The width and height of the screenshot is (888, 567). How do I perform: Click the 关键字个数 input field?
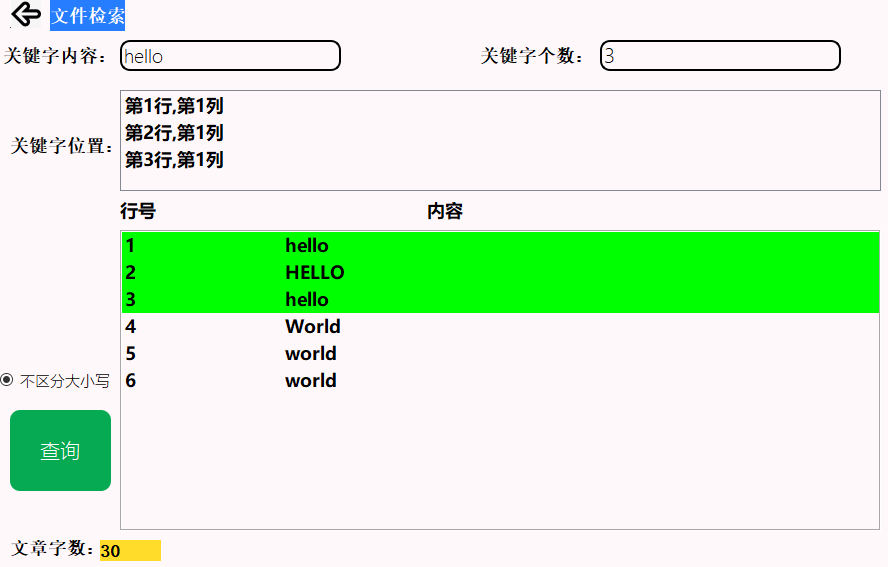coord(720,56)
